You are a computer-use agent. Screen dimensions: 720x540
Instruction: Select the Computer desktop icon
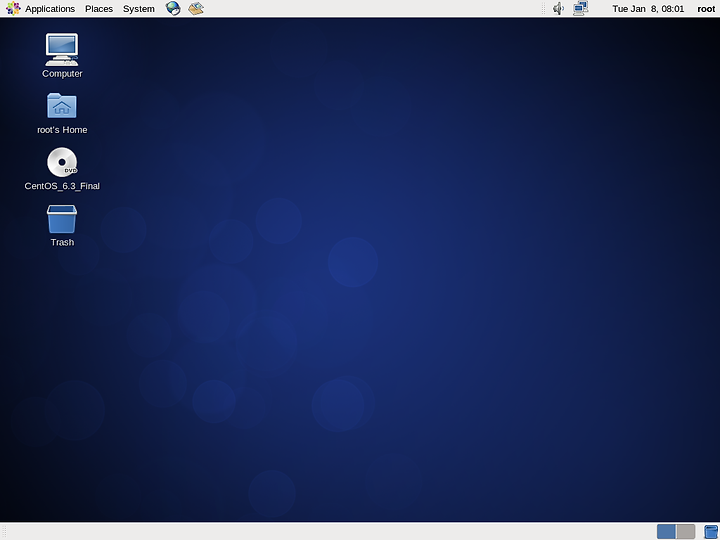pos(62,50)
